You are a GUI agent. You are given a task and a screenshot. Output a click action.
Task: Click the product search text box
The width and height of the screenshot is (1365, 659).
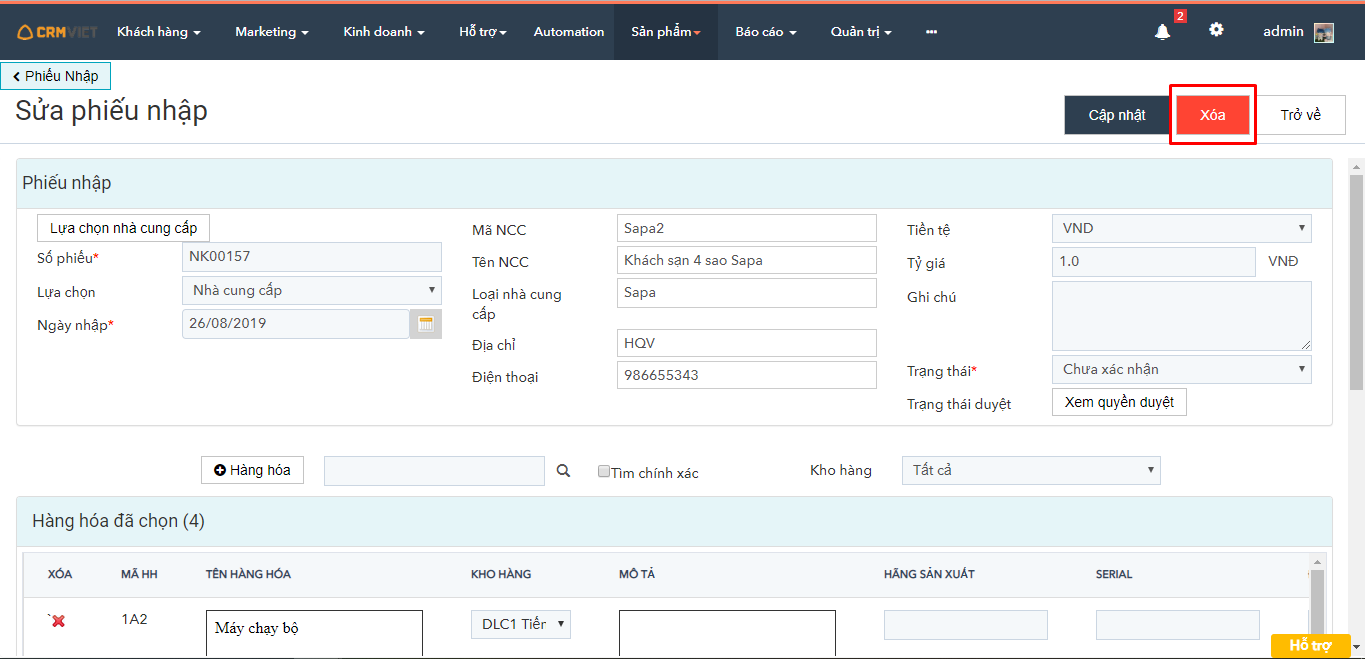(434, 471)
